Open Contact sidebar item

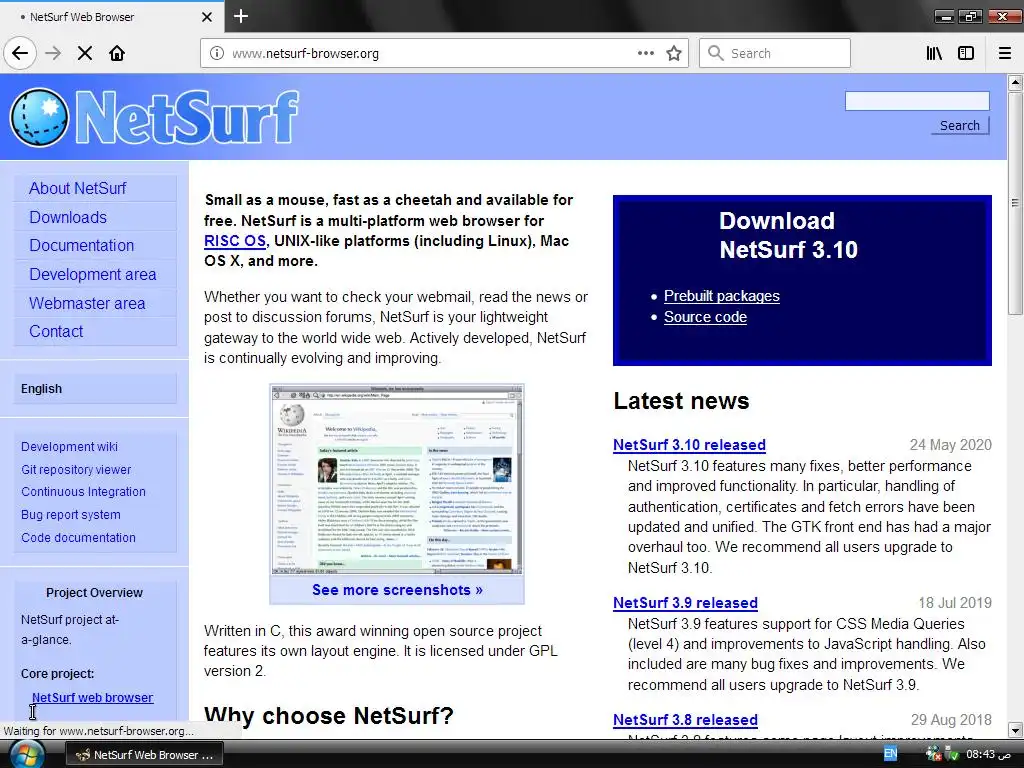click(95, 331)
